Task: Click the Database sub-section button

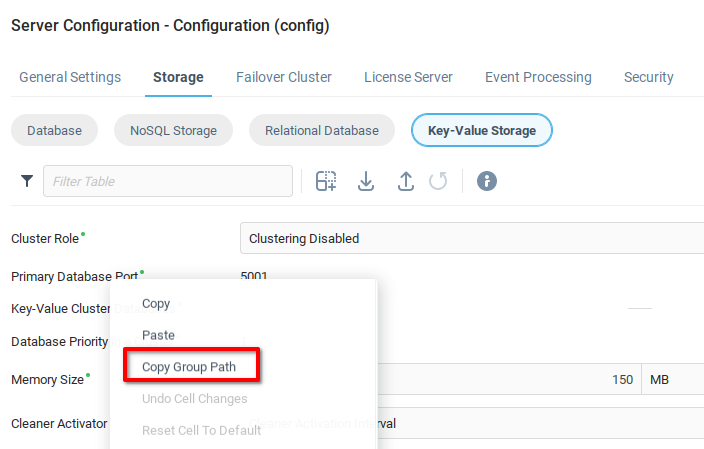Action: click(x=54, y=130)
